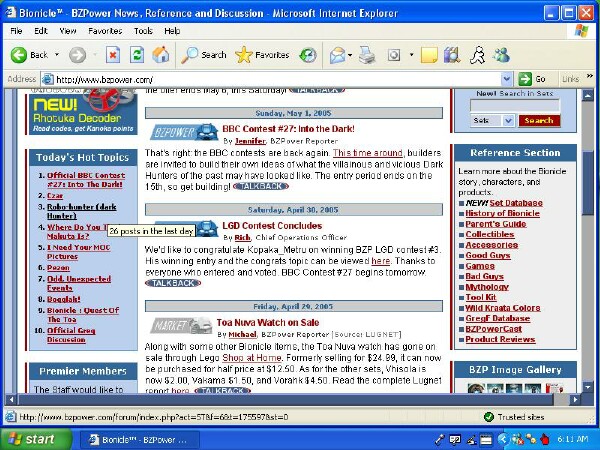Viewport: 600px width, 450px height.
Task: Click the Bionicle BZPower taskbar button
Action: point(139,440)
